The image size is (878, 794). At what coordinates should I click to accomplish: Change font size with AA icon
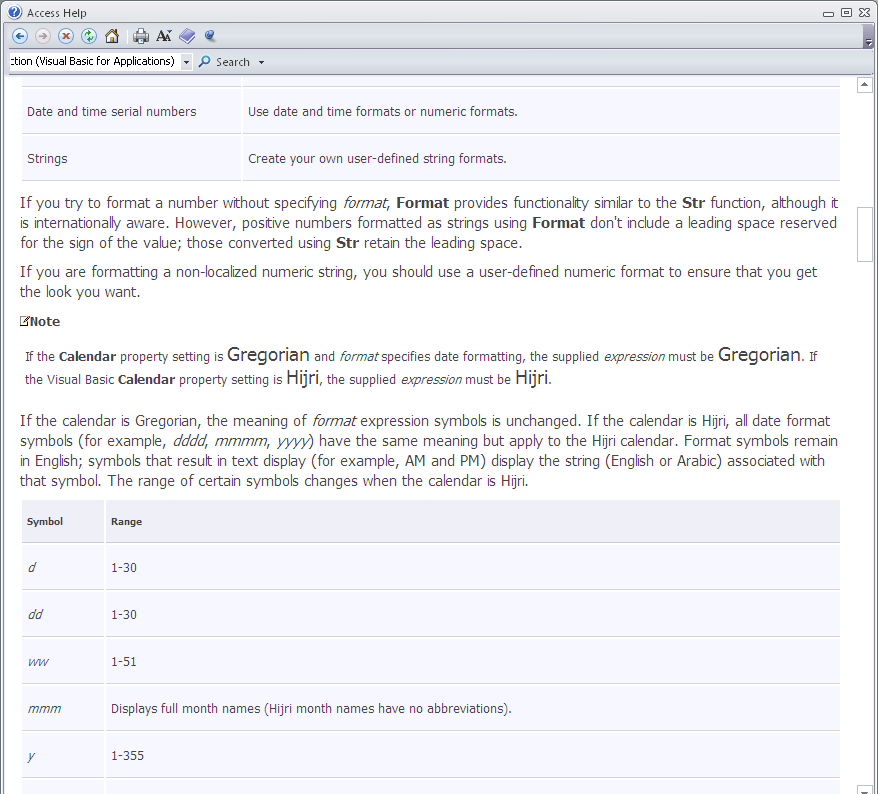(x=164, y=36)
